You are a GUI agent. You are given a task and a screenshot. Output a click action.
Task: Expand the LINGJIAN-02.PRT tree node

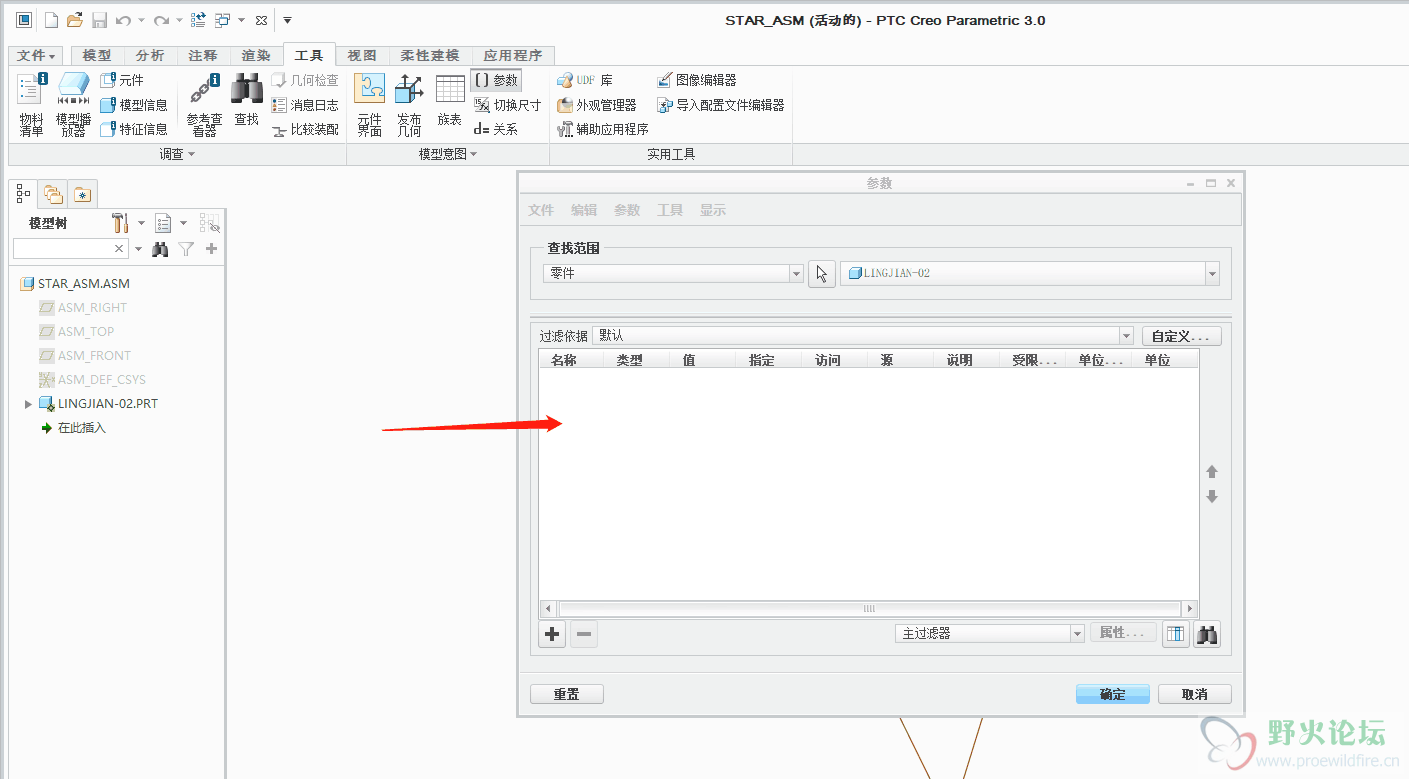pyautogui.click(x=28, y=404)
